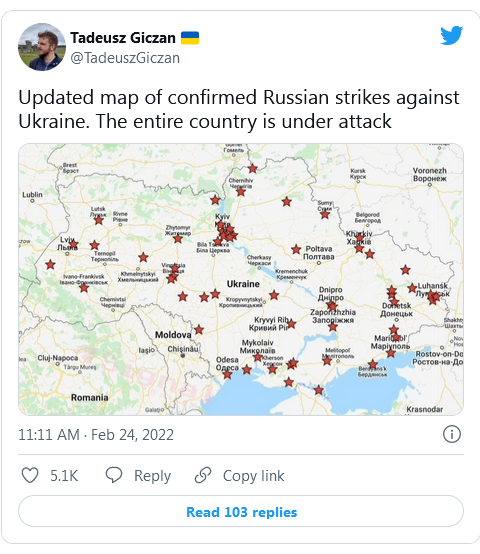This screenshot has width=480, height=554.
Task: Click the Ukraine label on the map
Action: [243, 284]
